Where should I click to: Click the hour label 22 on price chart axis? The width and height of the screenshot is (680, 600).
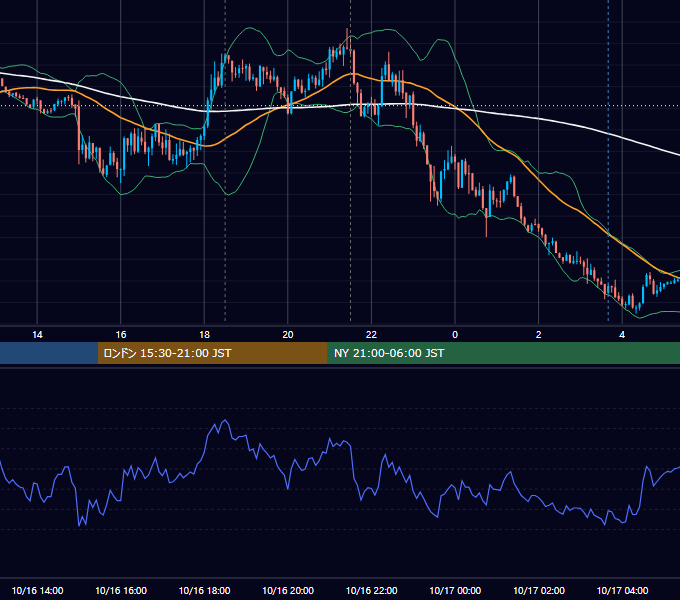(x=371, y=335)
